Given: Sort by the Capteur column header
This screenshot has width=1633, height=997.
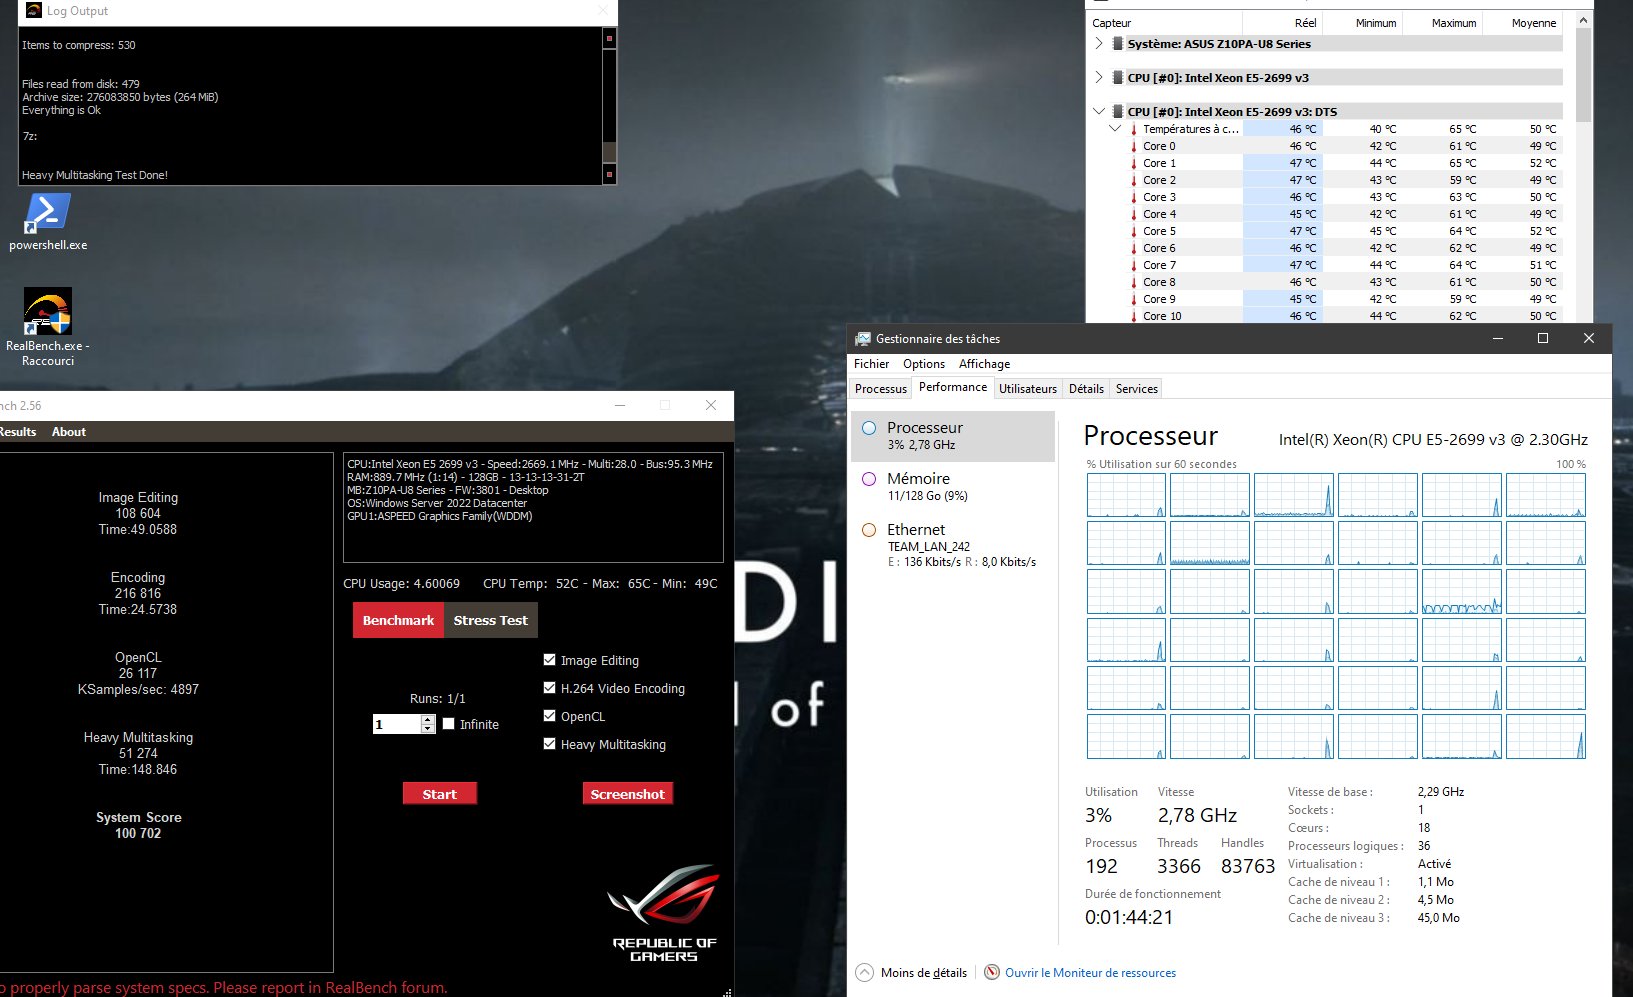Looking at the screenshot, I should (1165, 22).
